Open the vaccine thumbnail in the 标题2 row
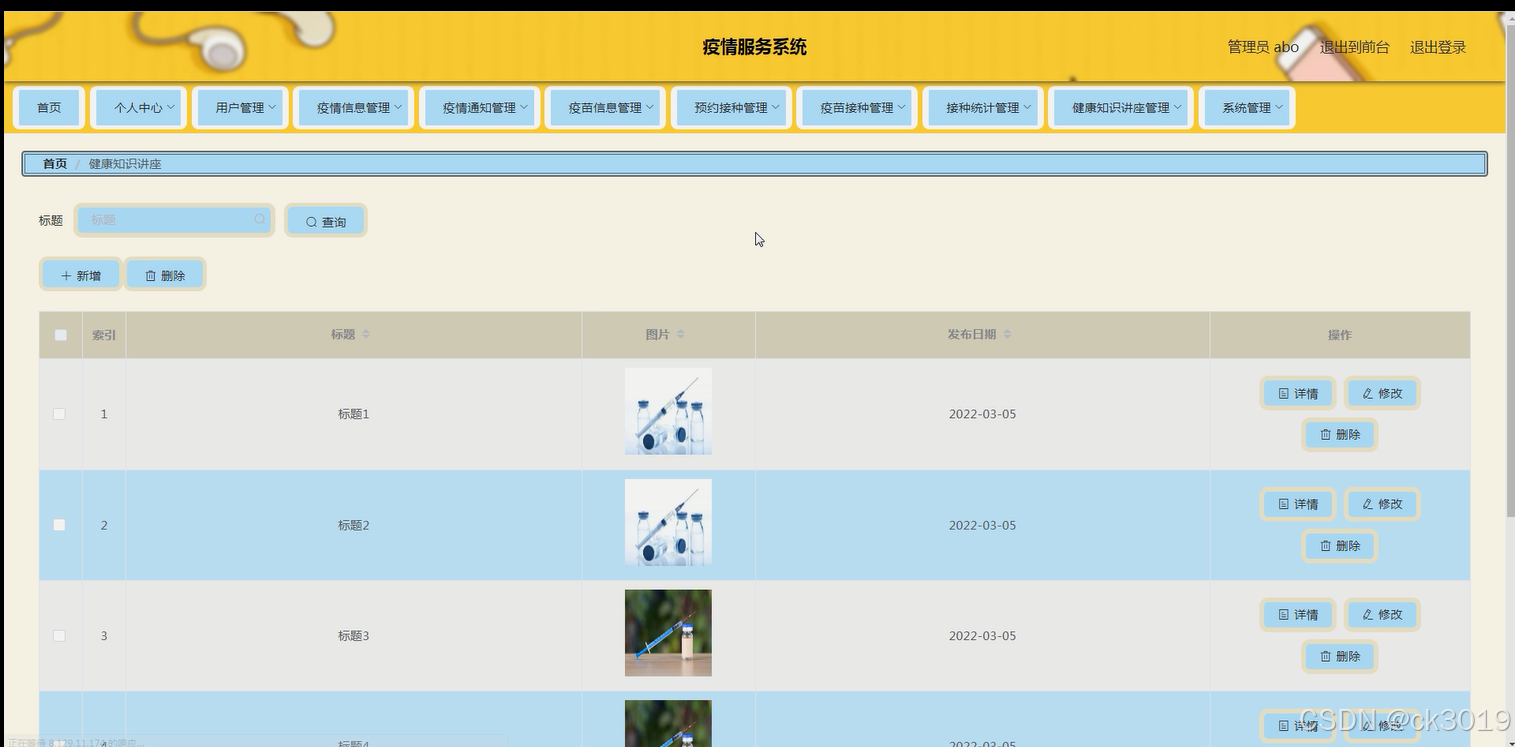Viewport: 1515px width, 747px height. (668, 522)
